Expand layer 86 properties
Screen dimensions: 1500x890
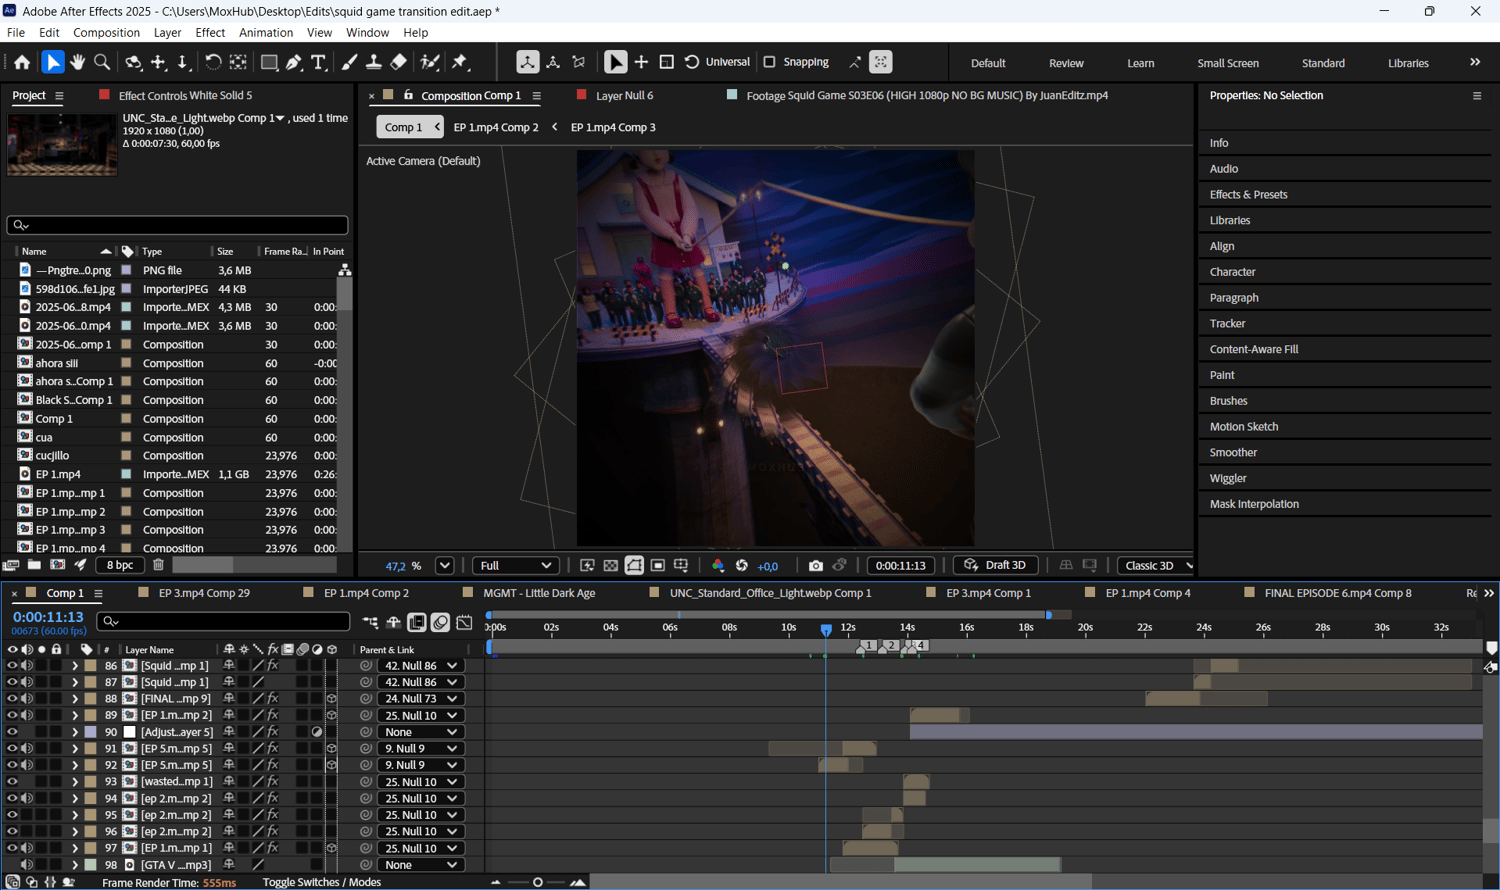pos(74,666)
